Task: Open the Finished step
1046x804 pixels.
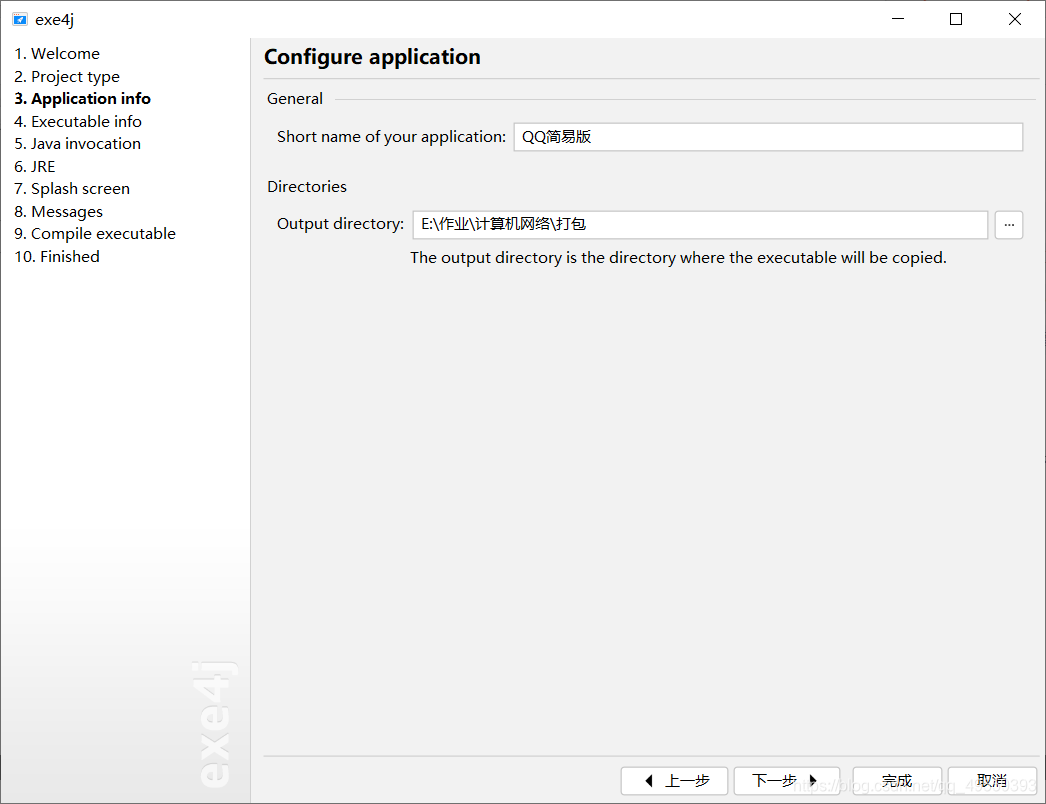Action: (57, 256)
